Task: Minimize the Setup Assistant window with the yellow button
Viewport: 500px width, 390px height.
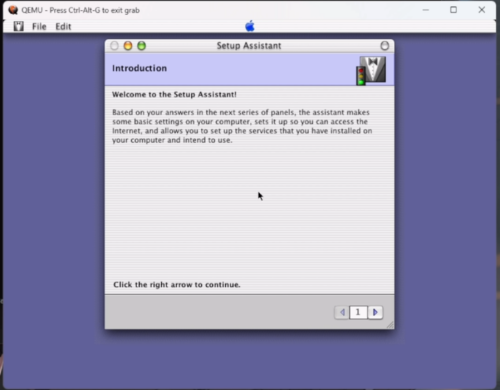Action: 128,46
